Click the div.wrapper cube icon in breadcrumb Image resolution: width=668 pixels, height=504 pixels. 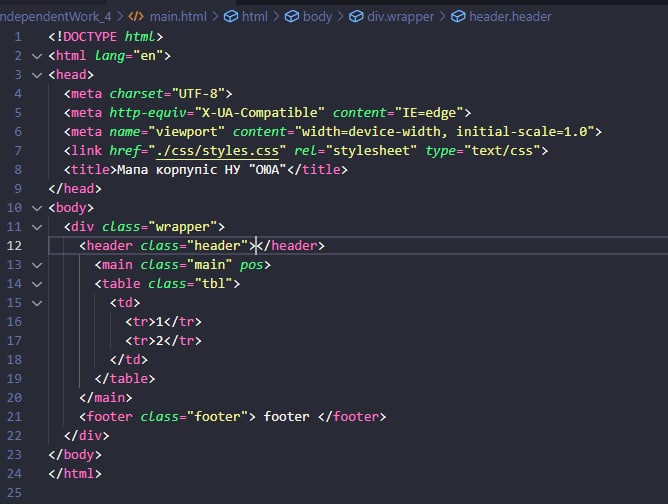point(356,17)
